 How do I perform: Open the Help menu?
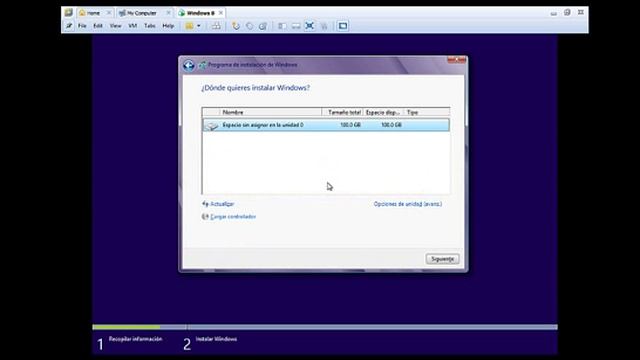click(168, 26)
